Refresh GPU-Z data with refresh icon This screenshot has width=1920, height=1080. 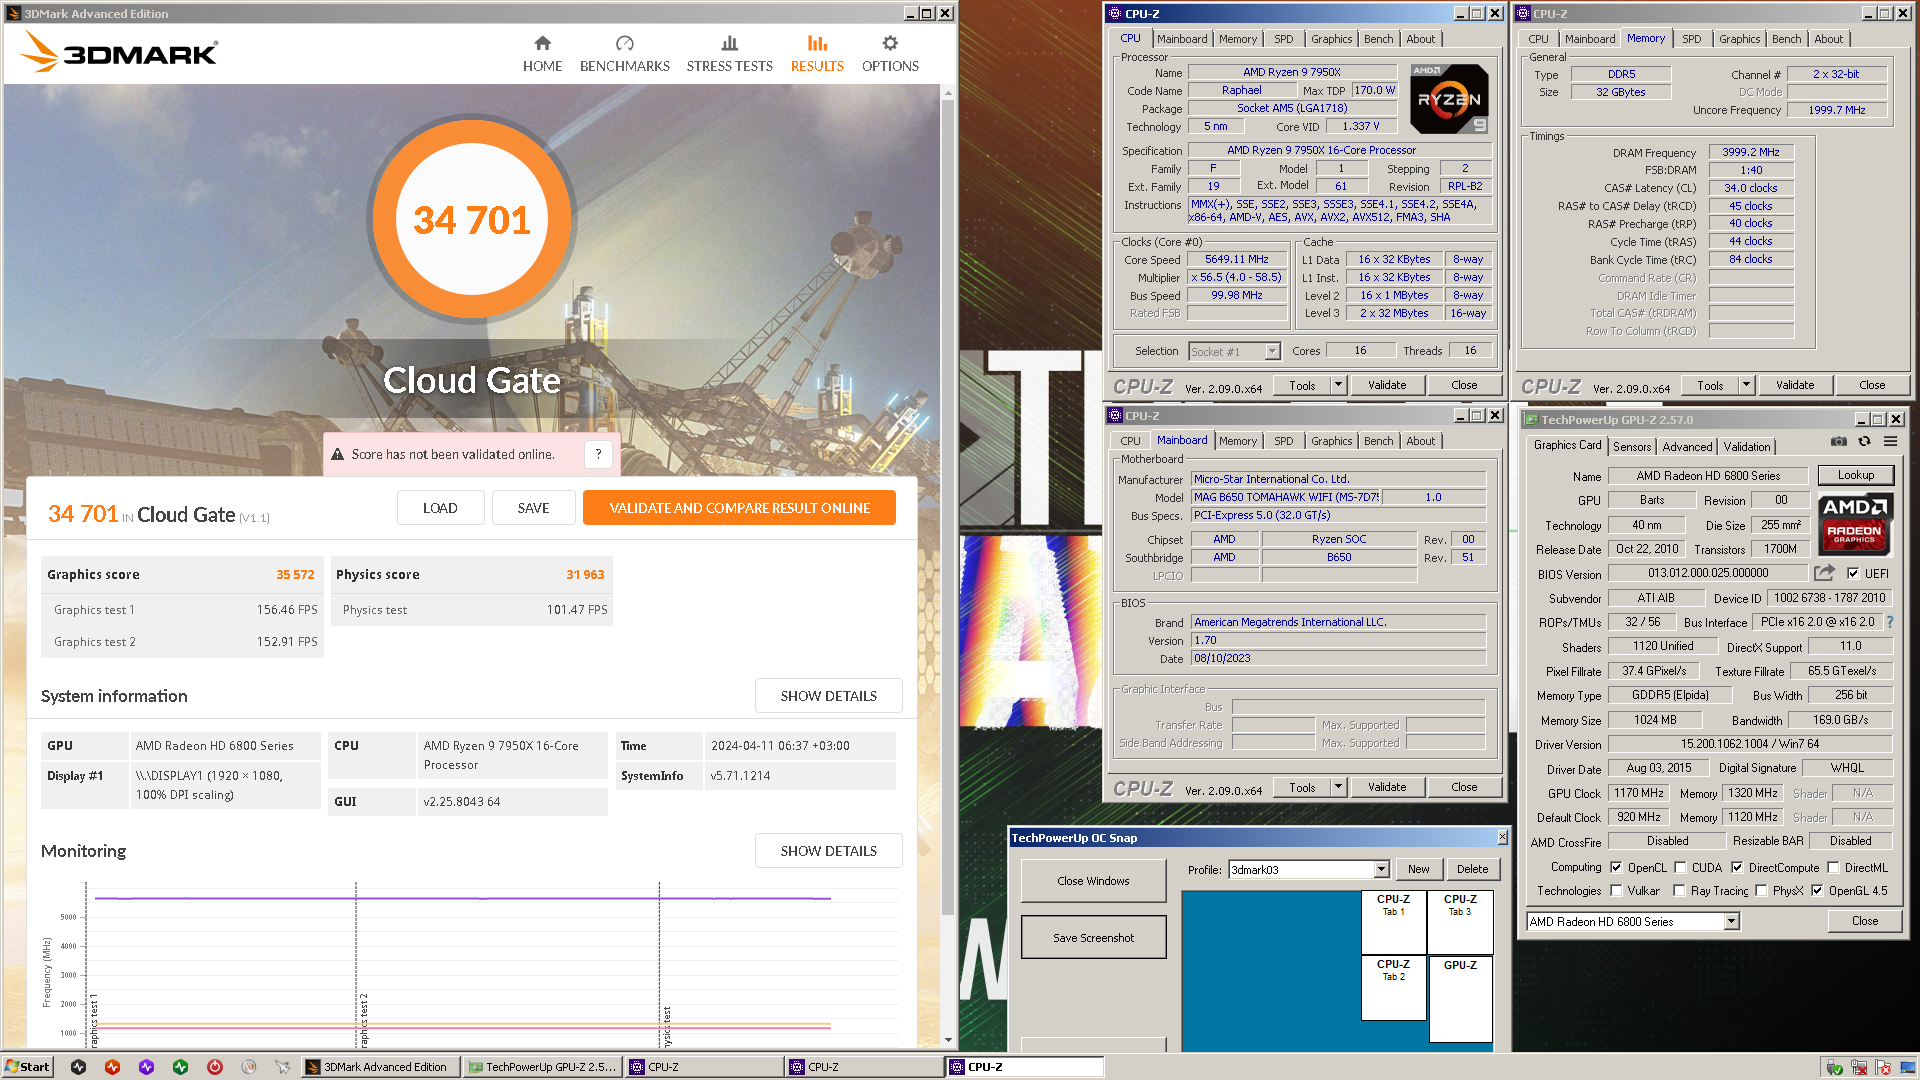coord(1864,441)
